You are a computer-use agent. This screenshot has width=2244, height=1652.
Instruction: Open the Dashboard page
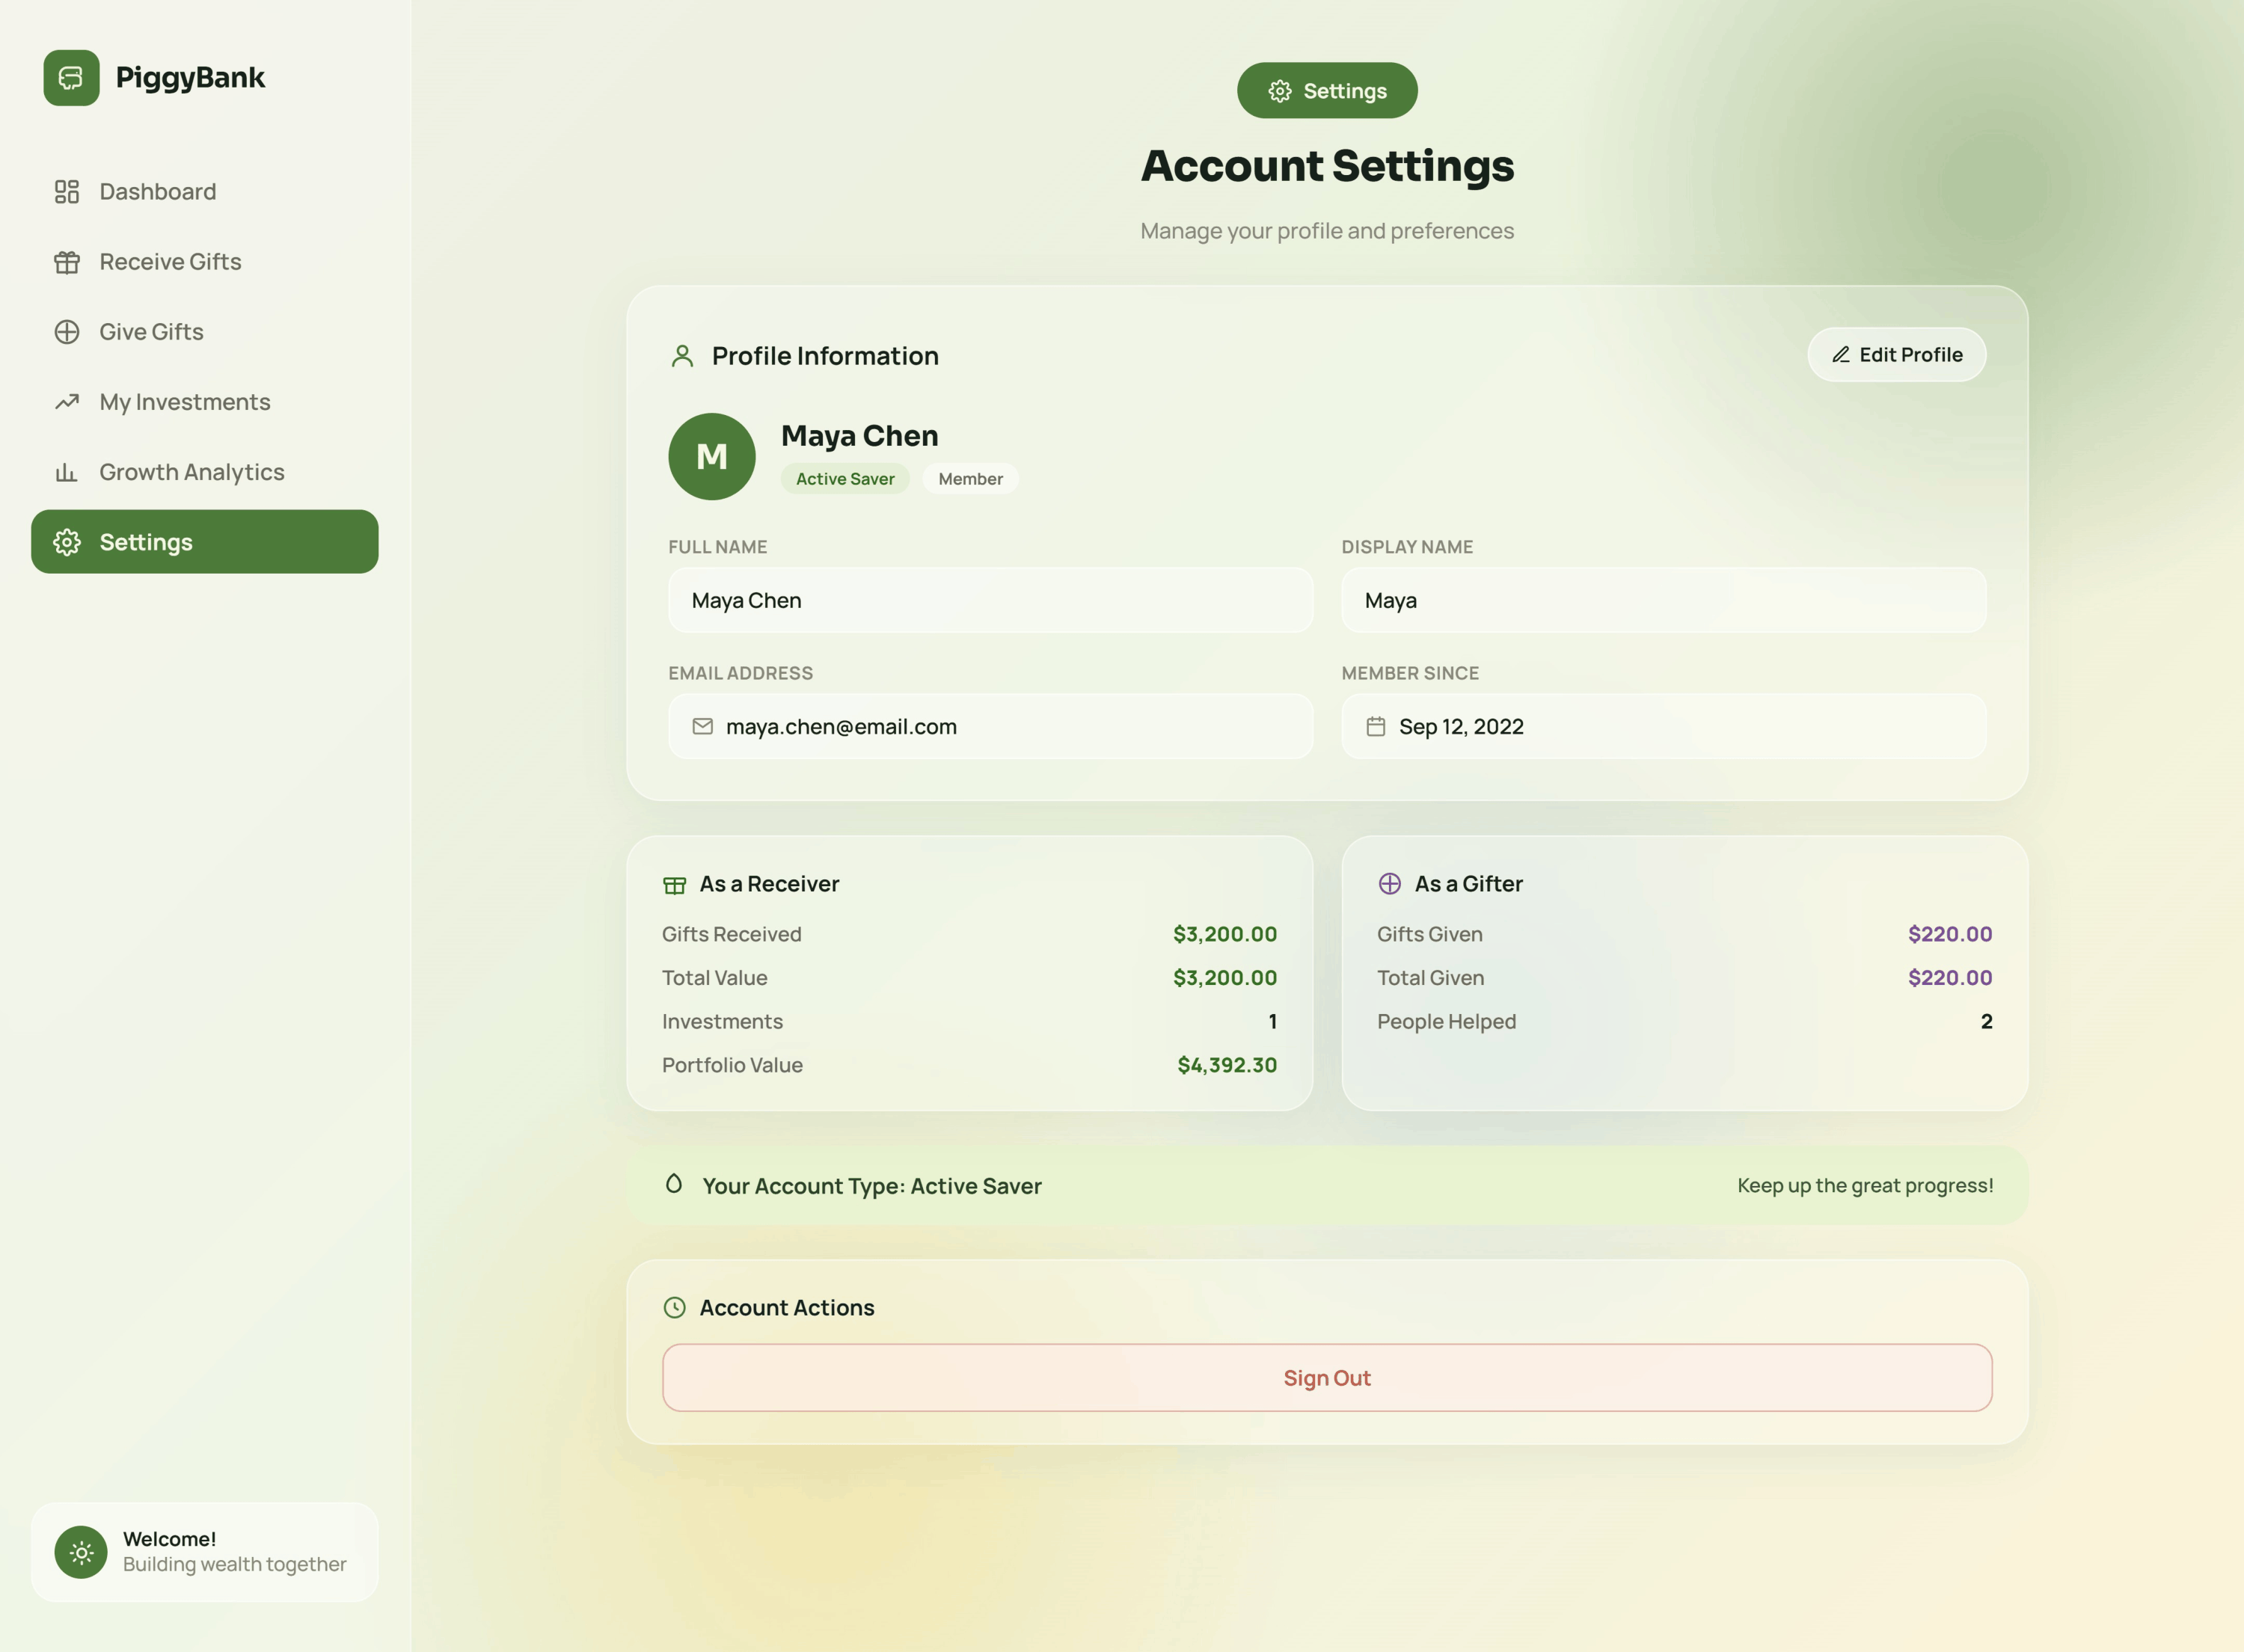[205, 191]
